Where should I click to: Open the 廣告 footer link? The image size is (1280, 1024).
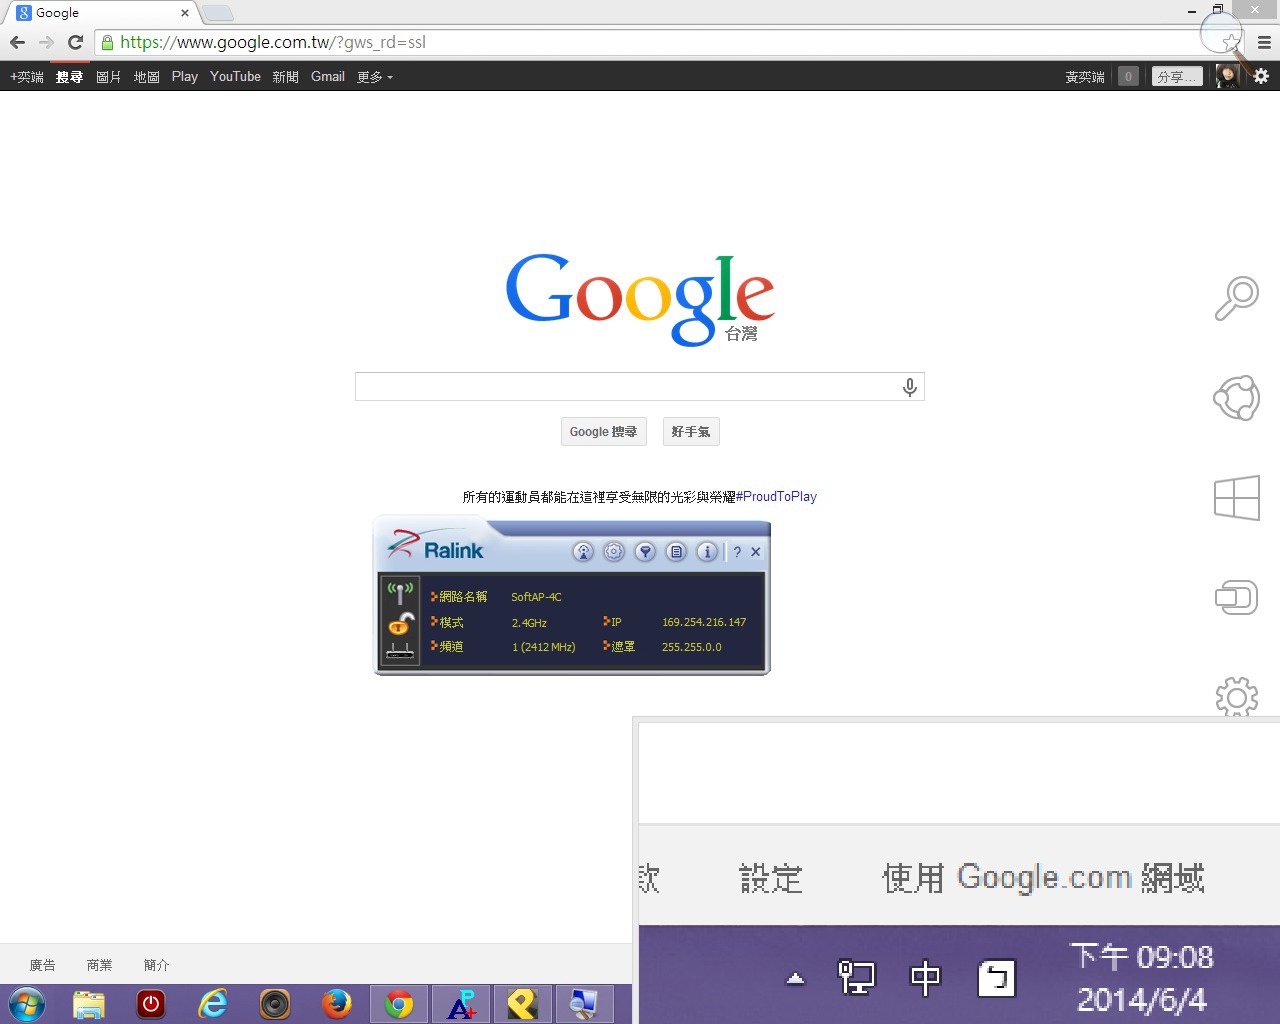(x=43, y=965)
